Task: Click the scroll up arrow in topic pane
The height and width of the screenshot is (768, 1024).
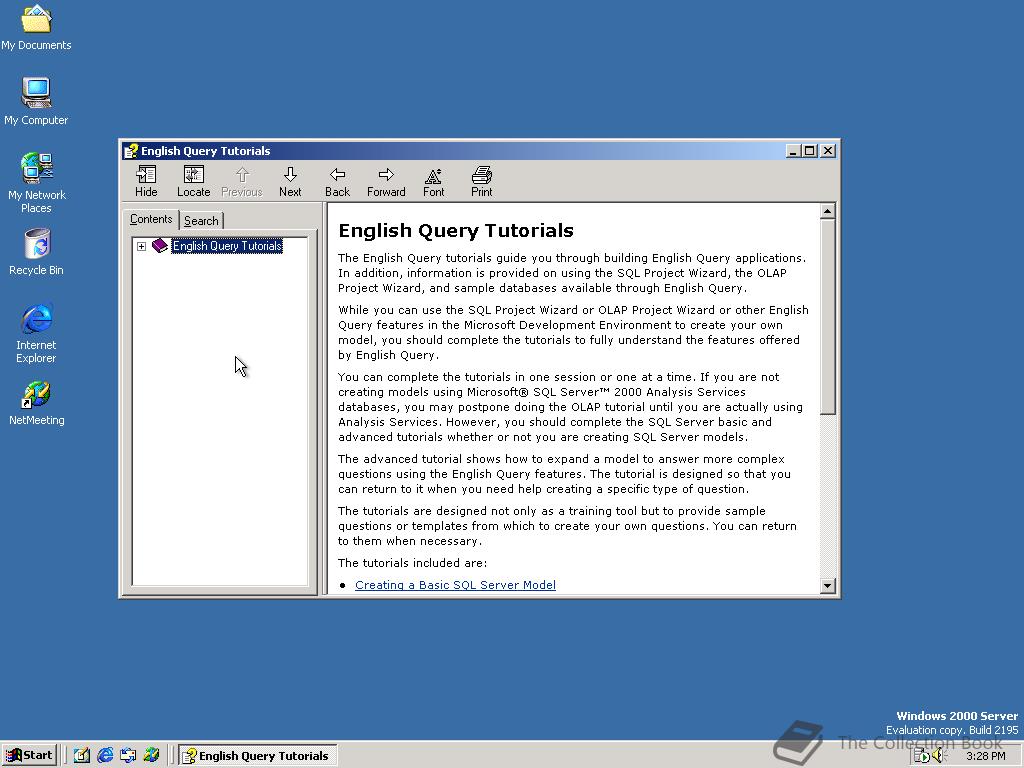Action: (x=827, y=211)
